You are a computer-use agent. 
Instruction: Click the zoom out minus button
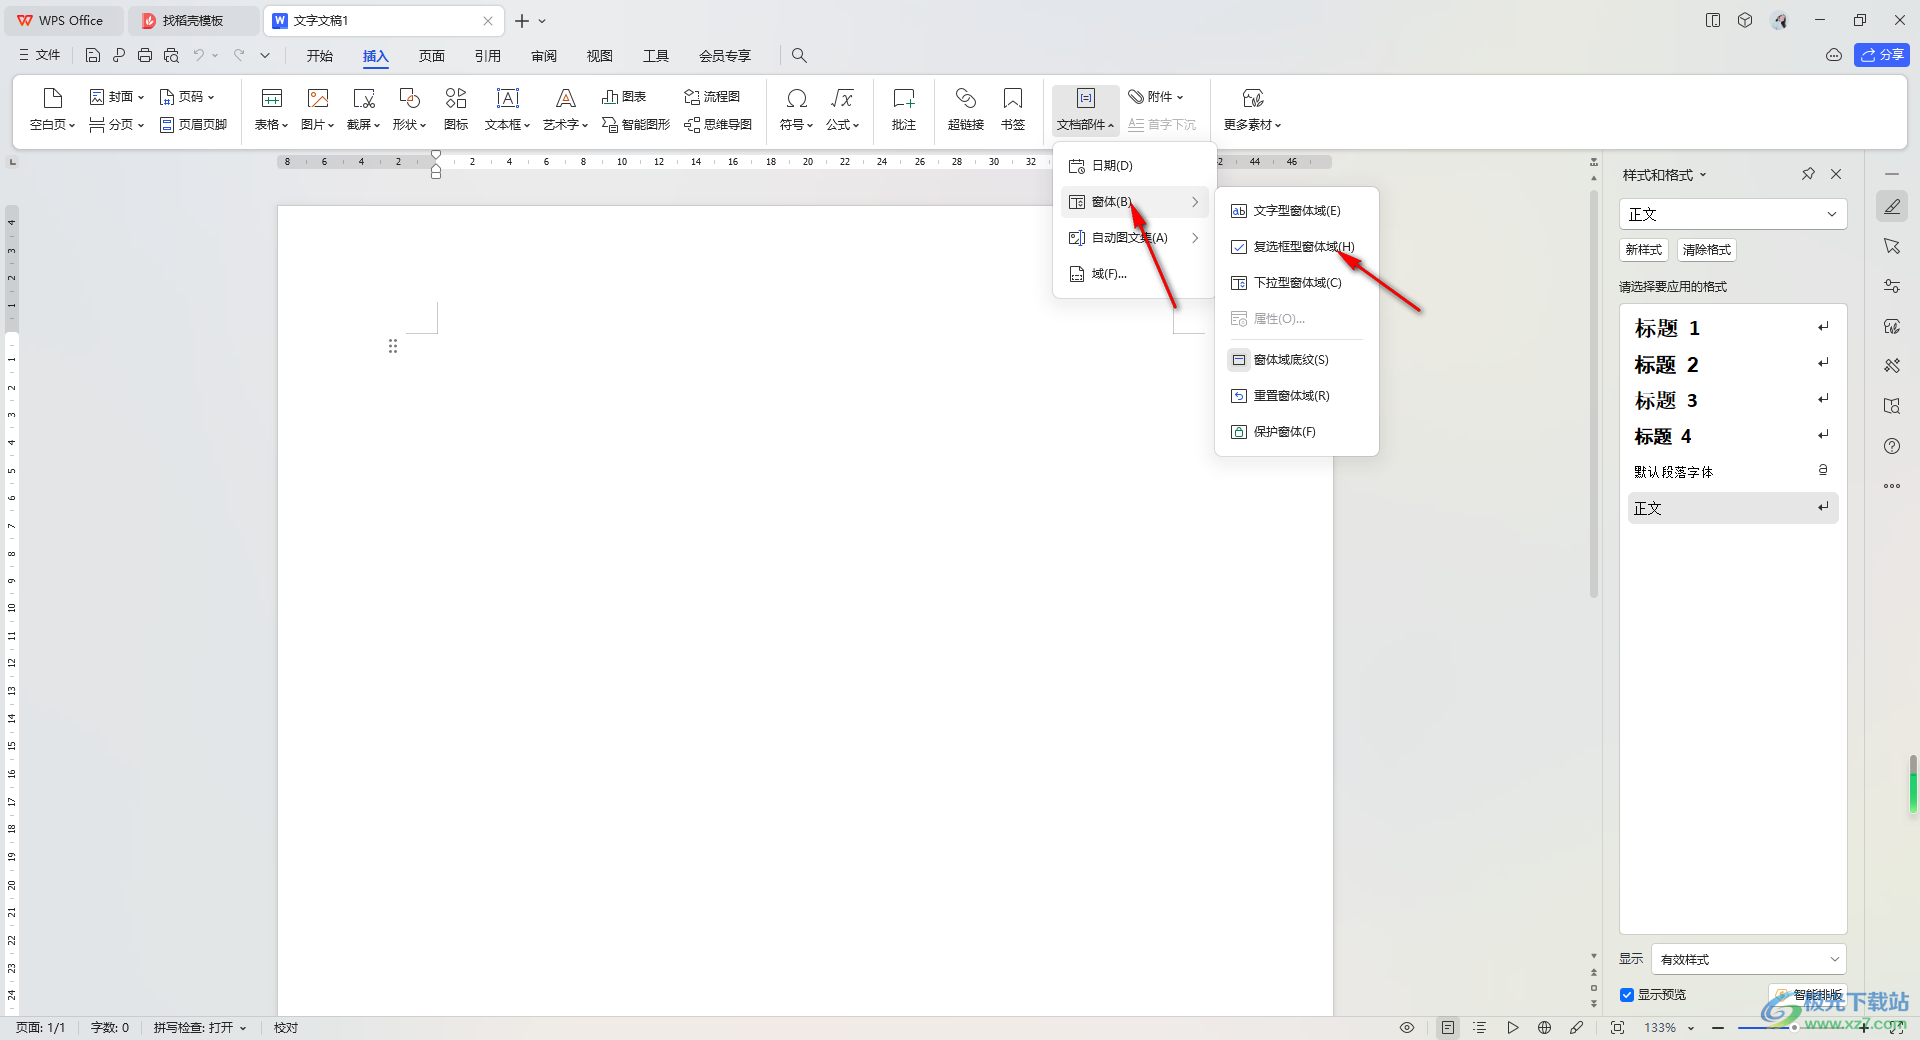pyautogui.click(x=1718, y=1027)
